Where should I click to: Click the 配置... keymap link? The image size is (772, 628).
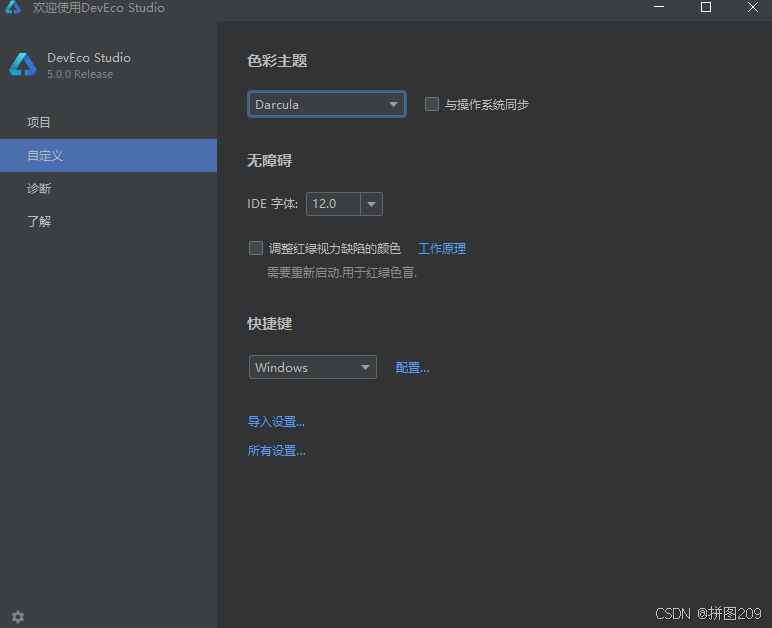tap(413, 368)
